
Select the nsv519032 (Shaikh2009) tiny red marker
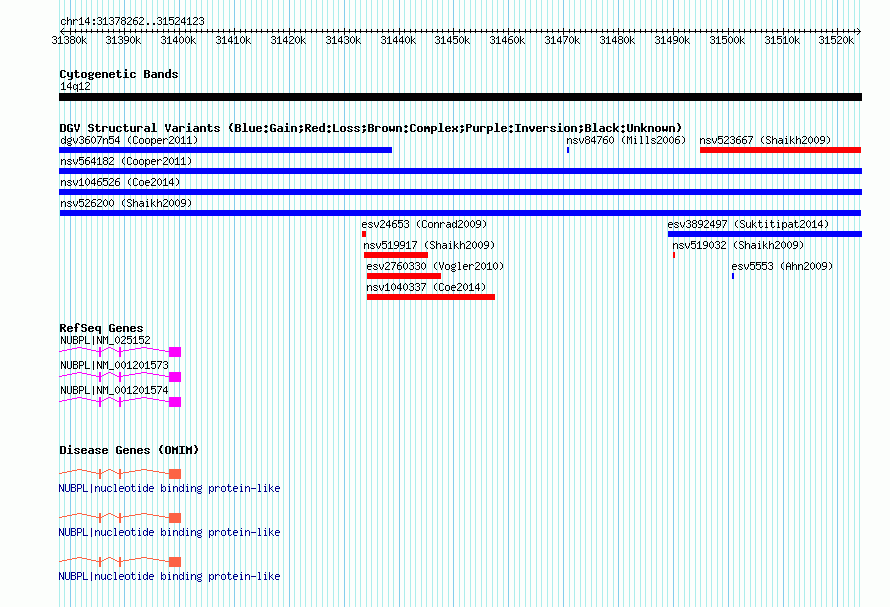(674, 255)
